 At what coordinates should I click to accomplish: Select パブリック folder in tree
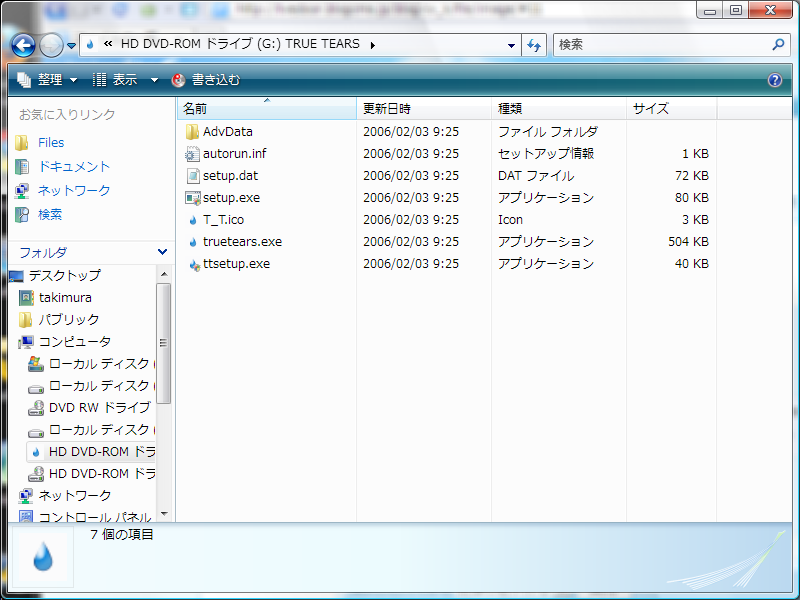(x=69, y=320)
